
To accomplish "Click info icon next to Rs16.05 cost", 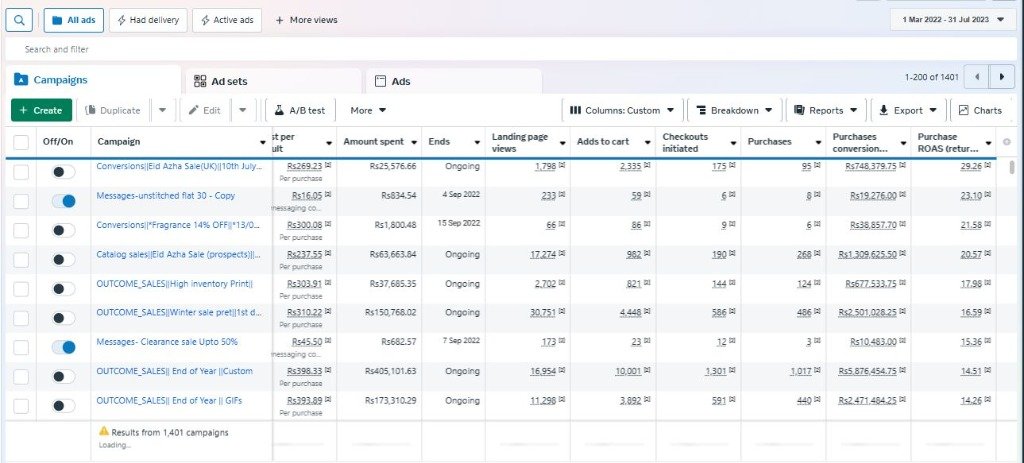I will [x=328, y=195].
